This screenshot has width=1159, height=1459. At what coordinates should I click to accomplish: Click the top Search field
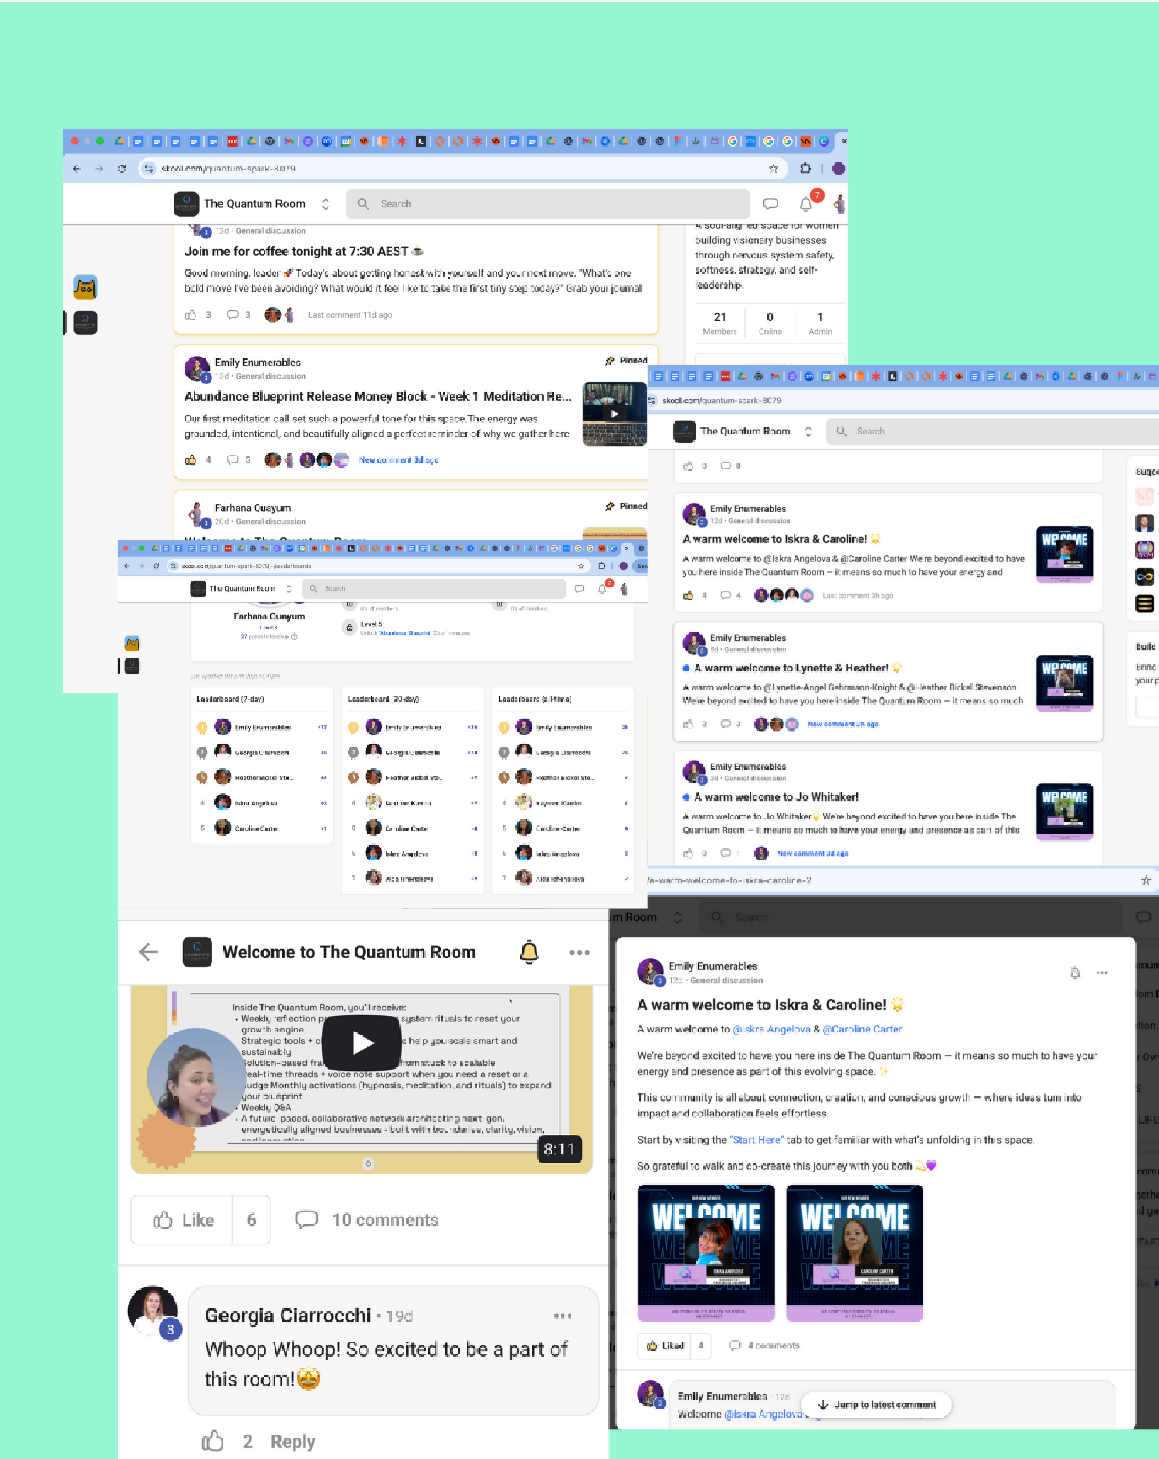(548, 204)
